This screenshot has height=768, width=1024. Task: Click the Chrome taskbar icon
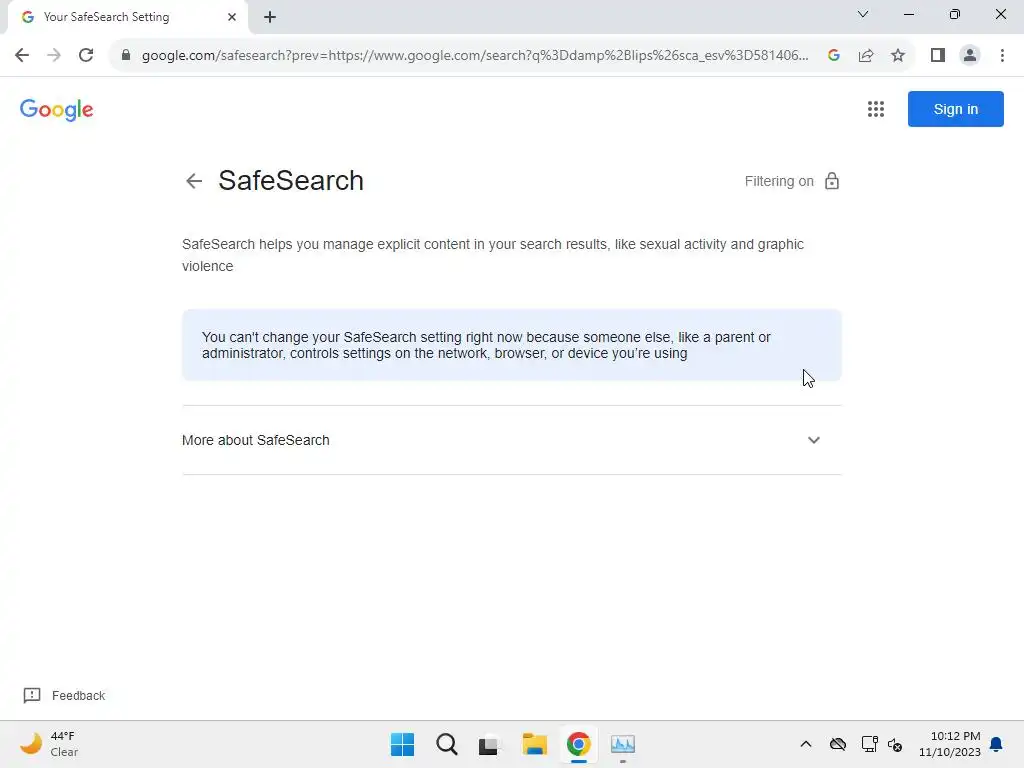click(x=579, y=744)
